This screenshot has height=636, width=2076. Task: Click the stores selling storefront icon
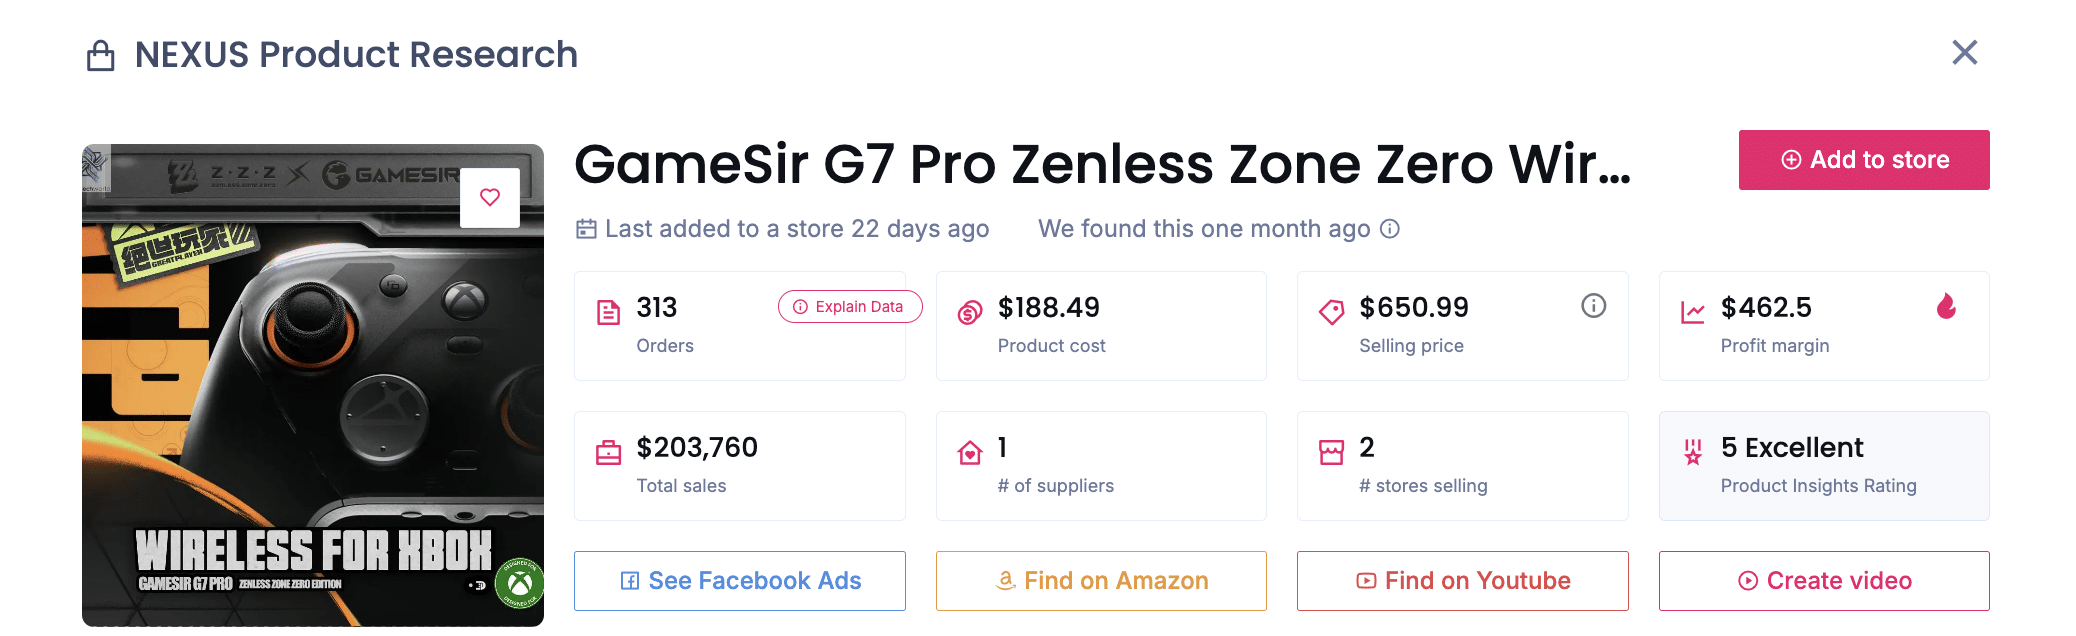click(1331, 453)
